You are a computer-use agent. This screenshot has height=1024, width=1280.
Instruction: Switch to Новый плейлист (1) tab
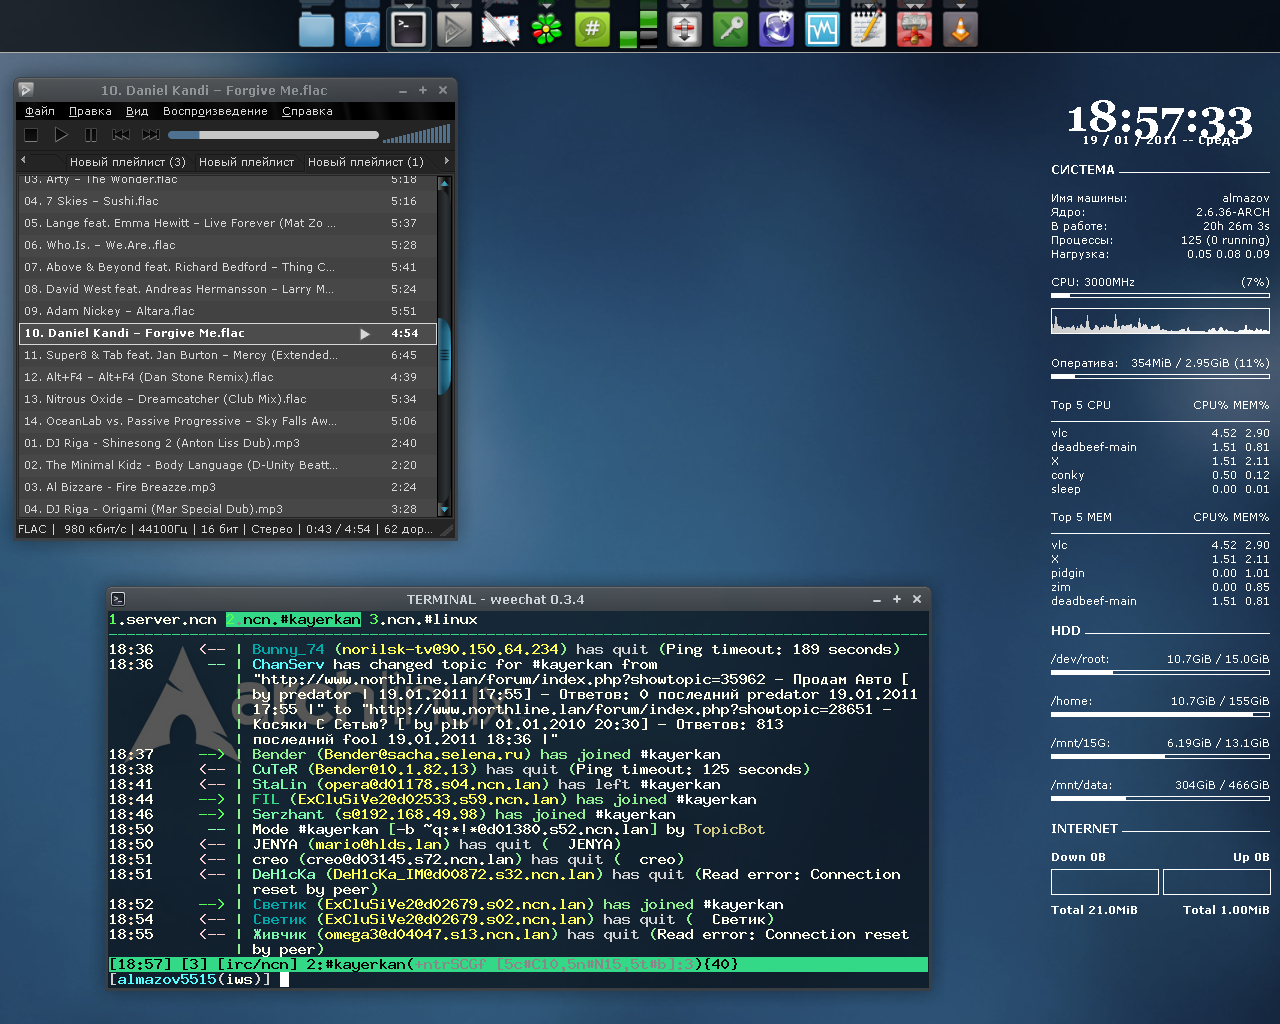[366, 161]
